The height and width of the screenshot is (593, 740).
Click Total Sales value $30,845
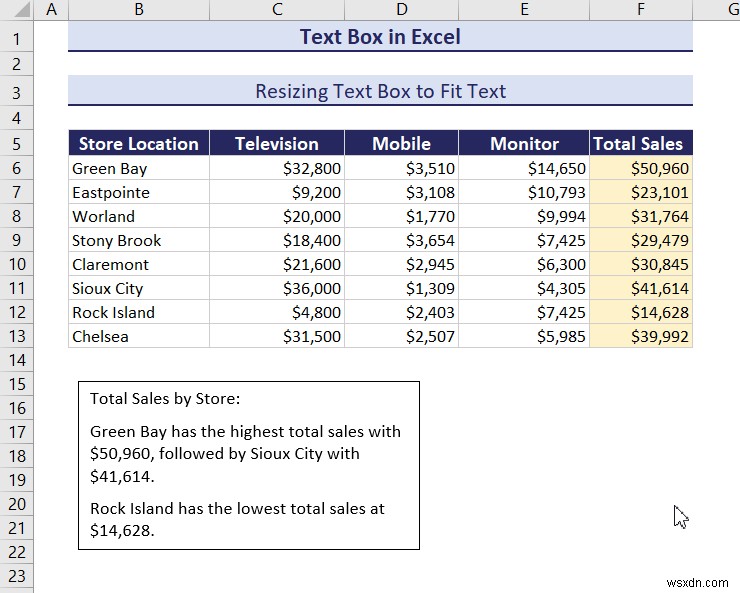[641, 264]
